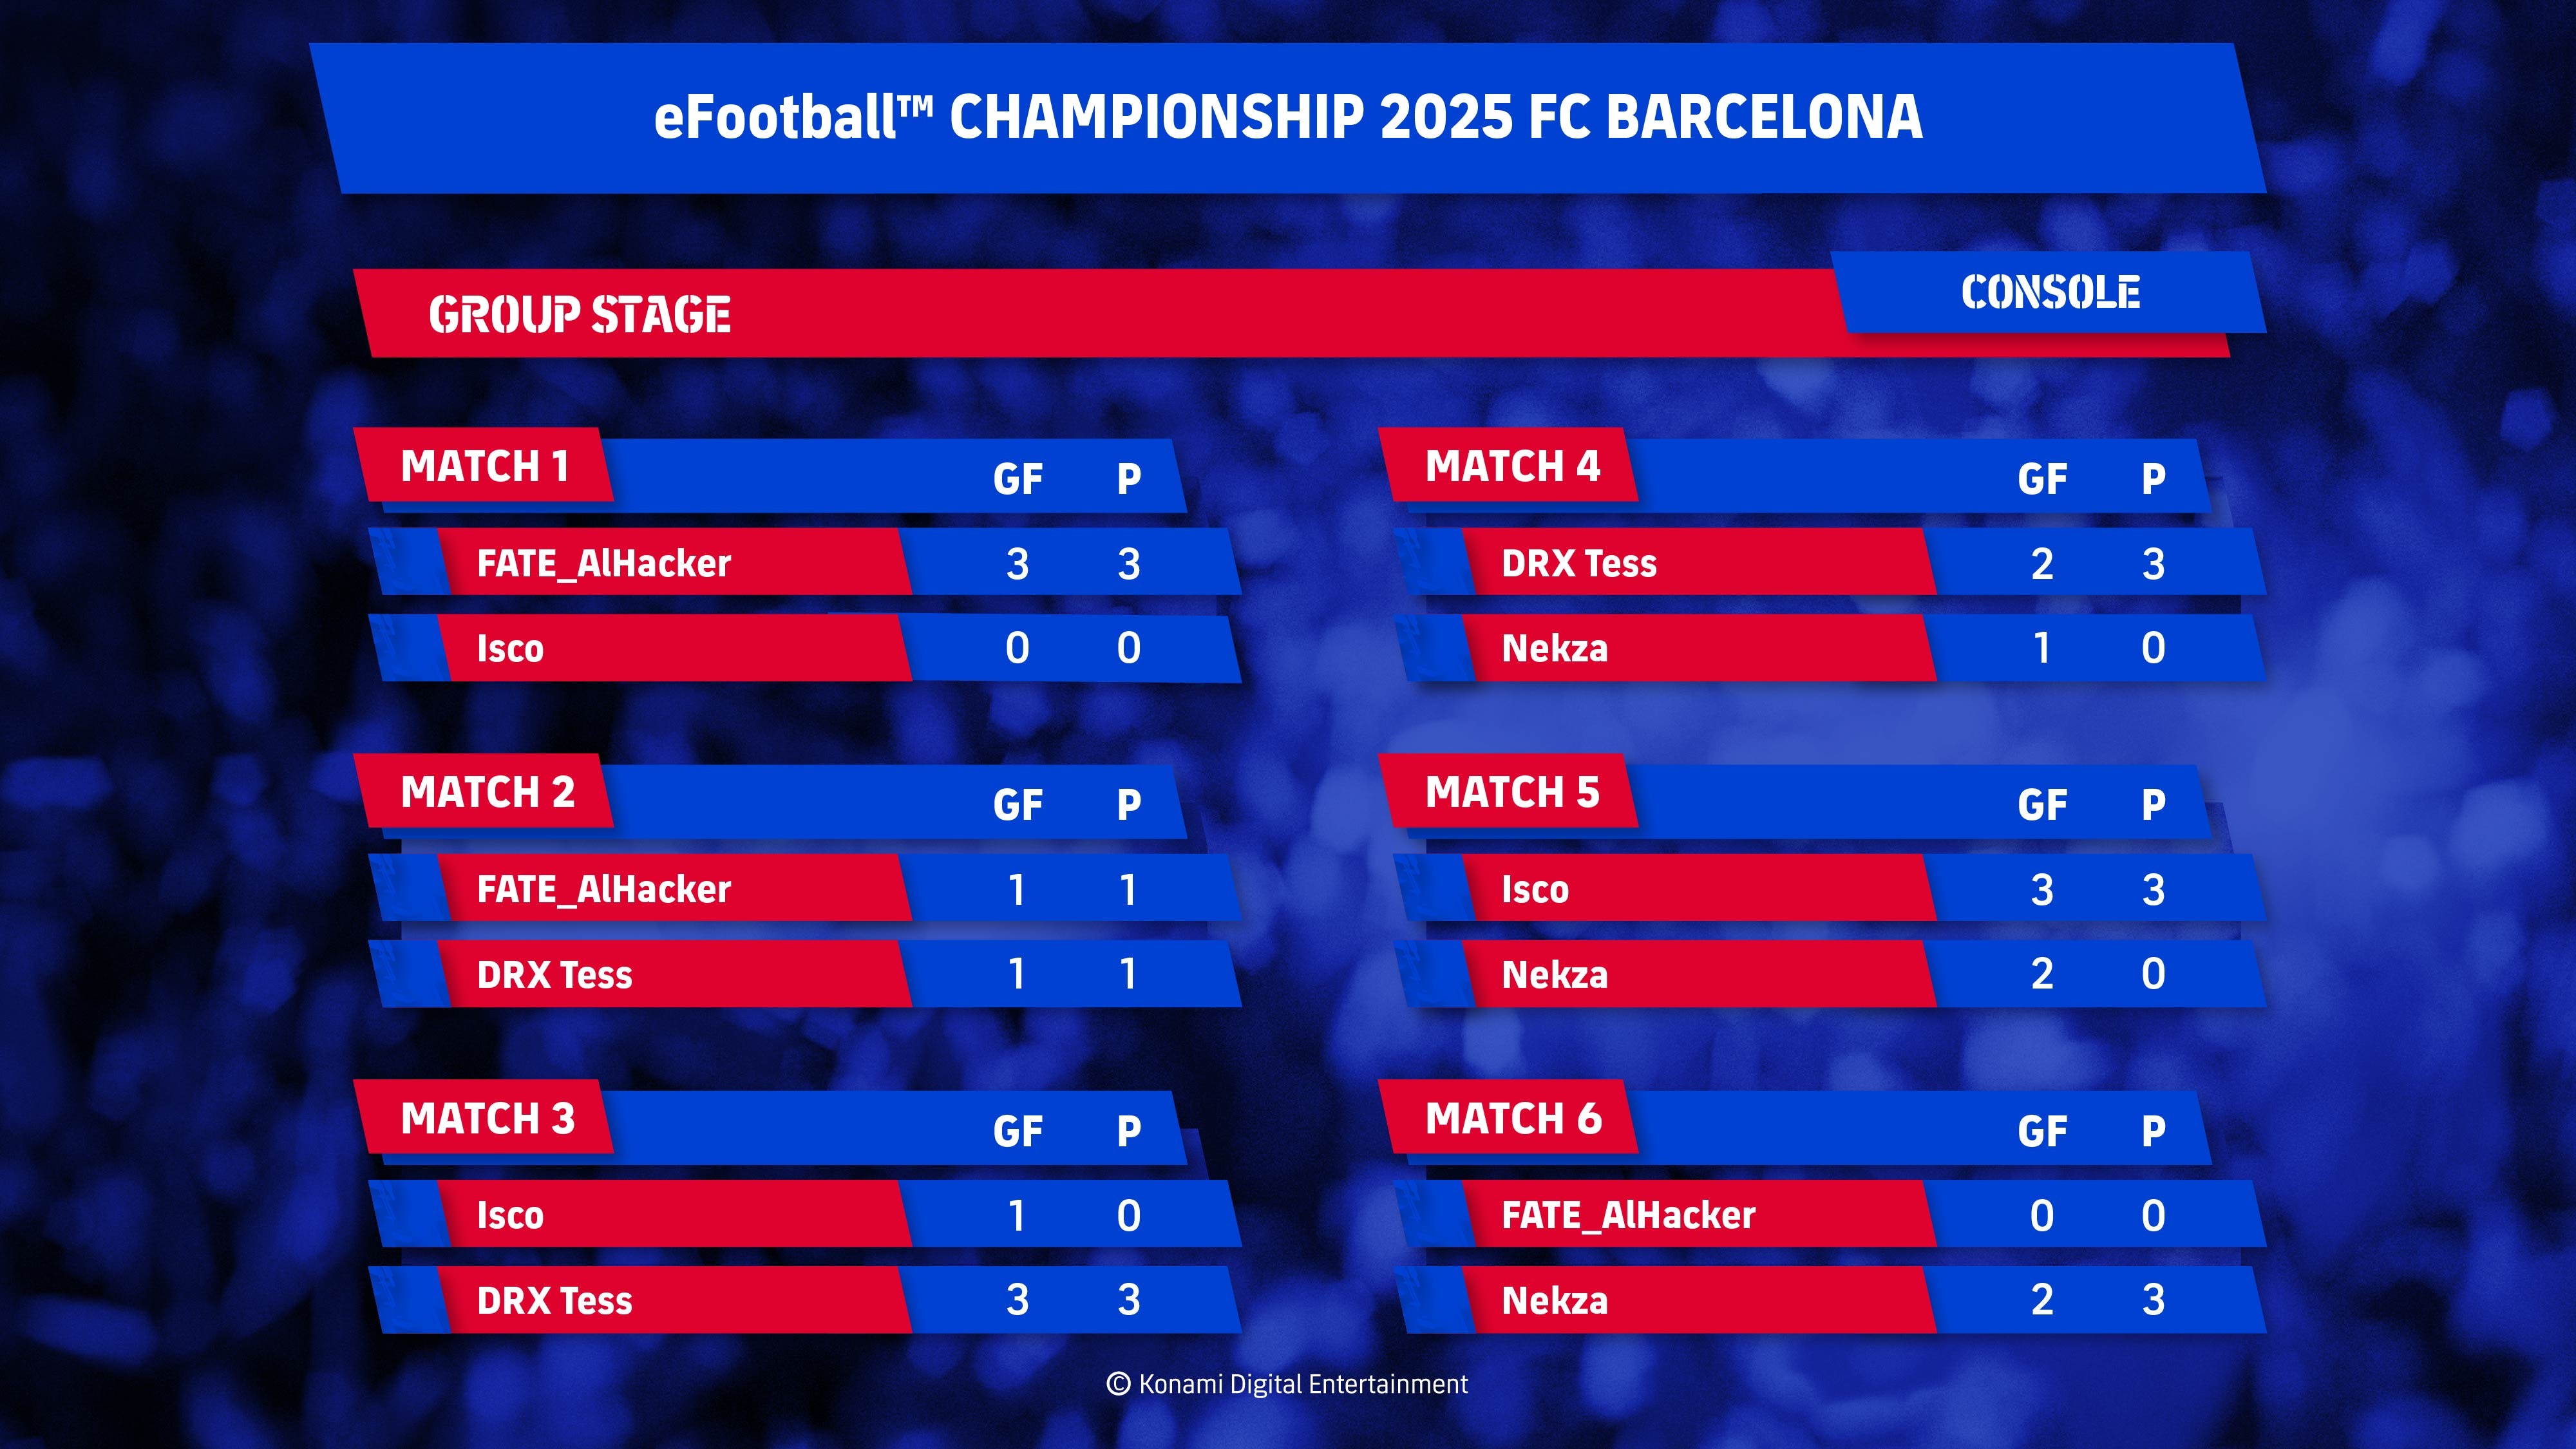Click DRX Tess row in Match 4
This screenshot has height=1449, width=2576.
tap(1830, 563)
